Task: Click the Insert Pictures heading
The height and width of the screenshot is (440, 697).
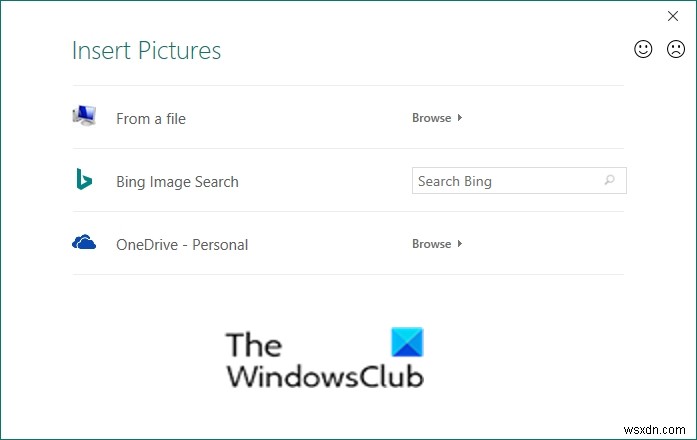Action: [147, 51]
